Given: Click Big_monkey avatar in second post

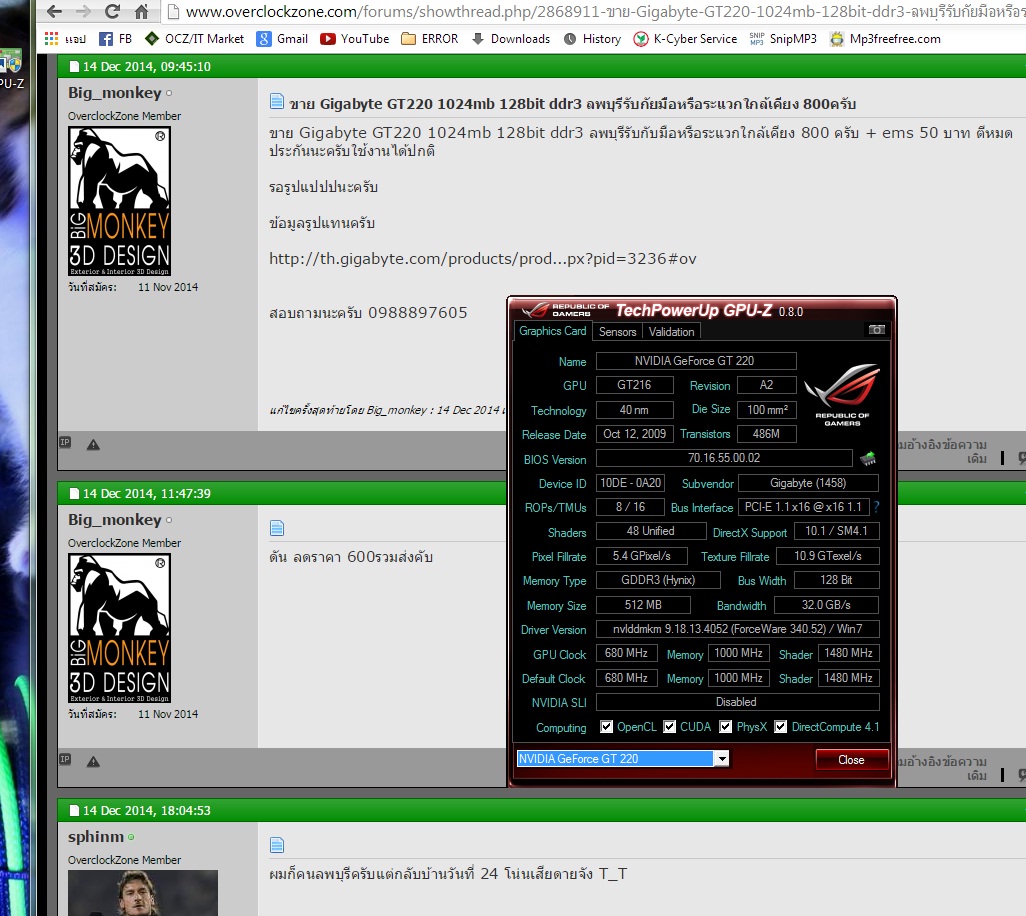Looking at the screenshot, I should (120, 629).
